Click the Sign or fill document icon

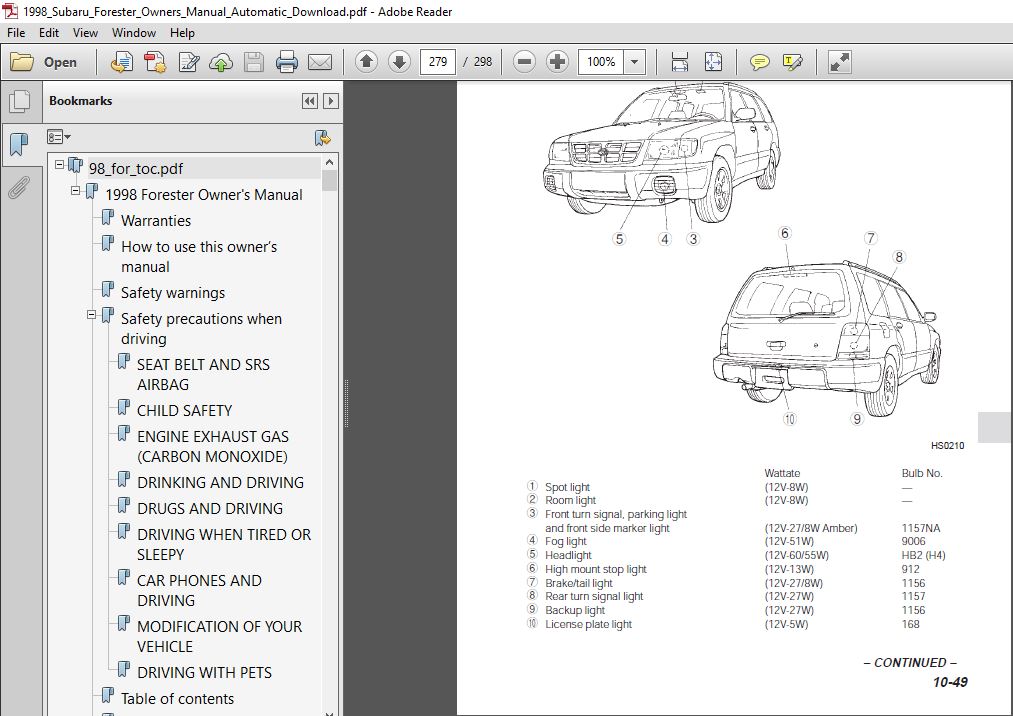(x=189, y=62)
